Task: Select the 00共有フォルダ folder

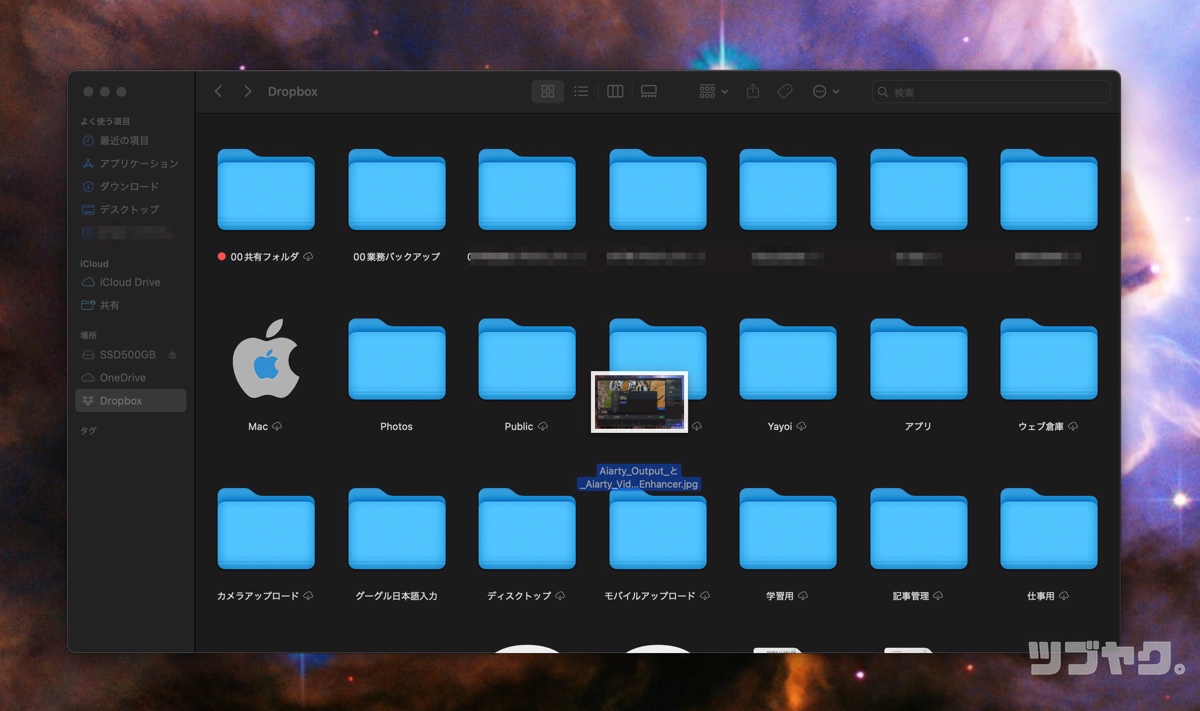Action: (266, 190)
